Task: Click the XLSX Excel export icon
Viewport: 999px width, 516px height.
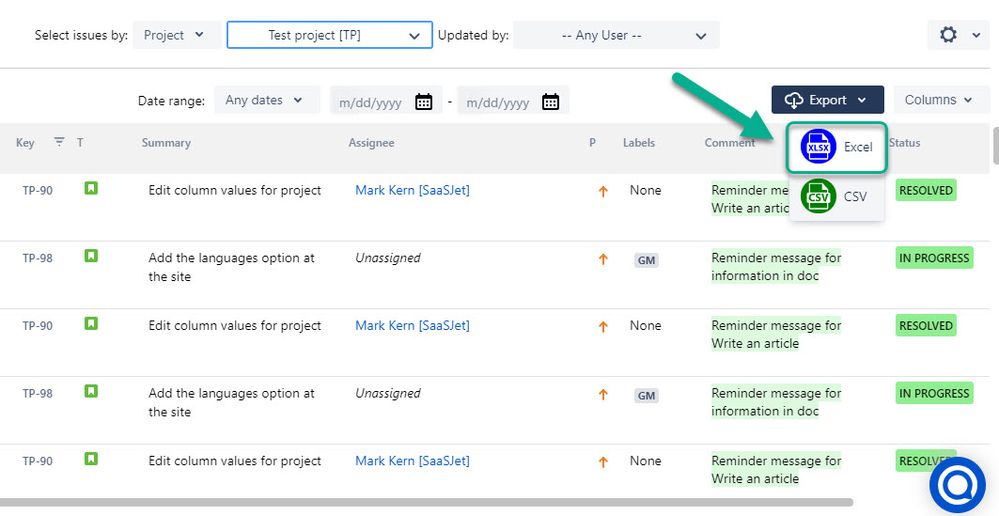Action: [820, 147]
